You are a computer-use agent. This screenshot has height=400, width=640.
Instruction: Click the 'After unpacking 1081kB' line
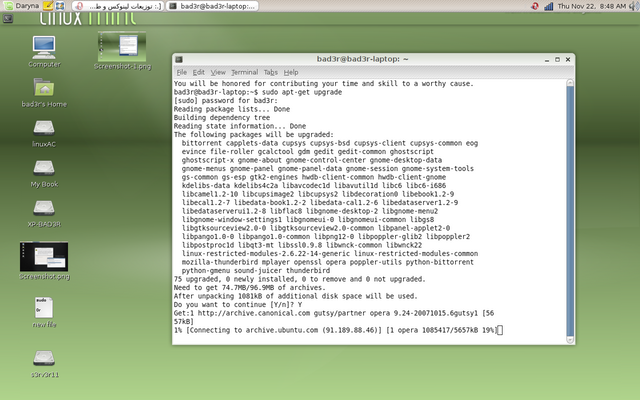296,296
